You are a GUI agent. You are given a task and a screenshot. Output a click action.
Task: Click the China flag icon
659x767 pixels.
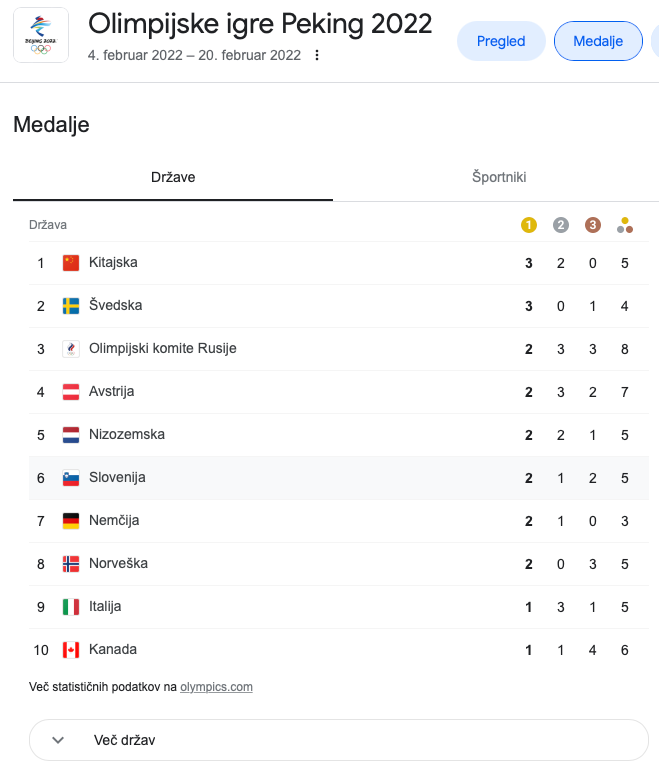pyautogui.click(x=71, y=263)
